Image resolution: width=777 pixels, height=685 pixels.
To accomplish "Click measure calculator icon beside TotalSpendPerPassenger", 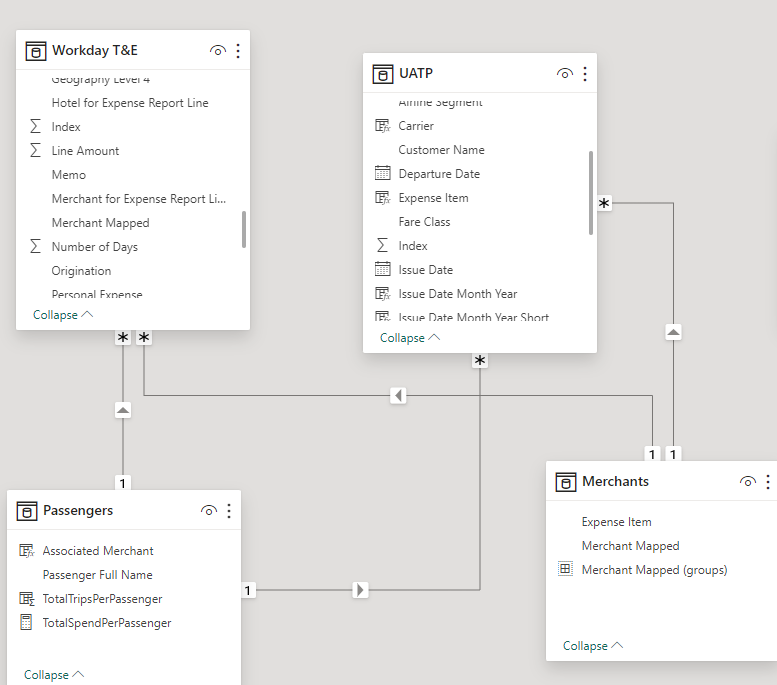I will 26,622.
